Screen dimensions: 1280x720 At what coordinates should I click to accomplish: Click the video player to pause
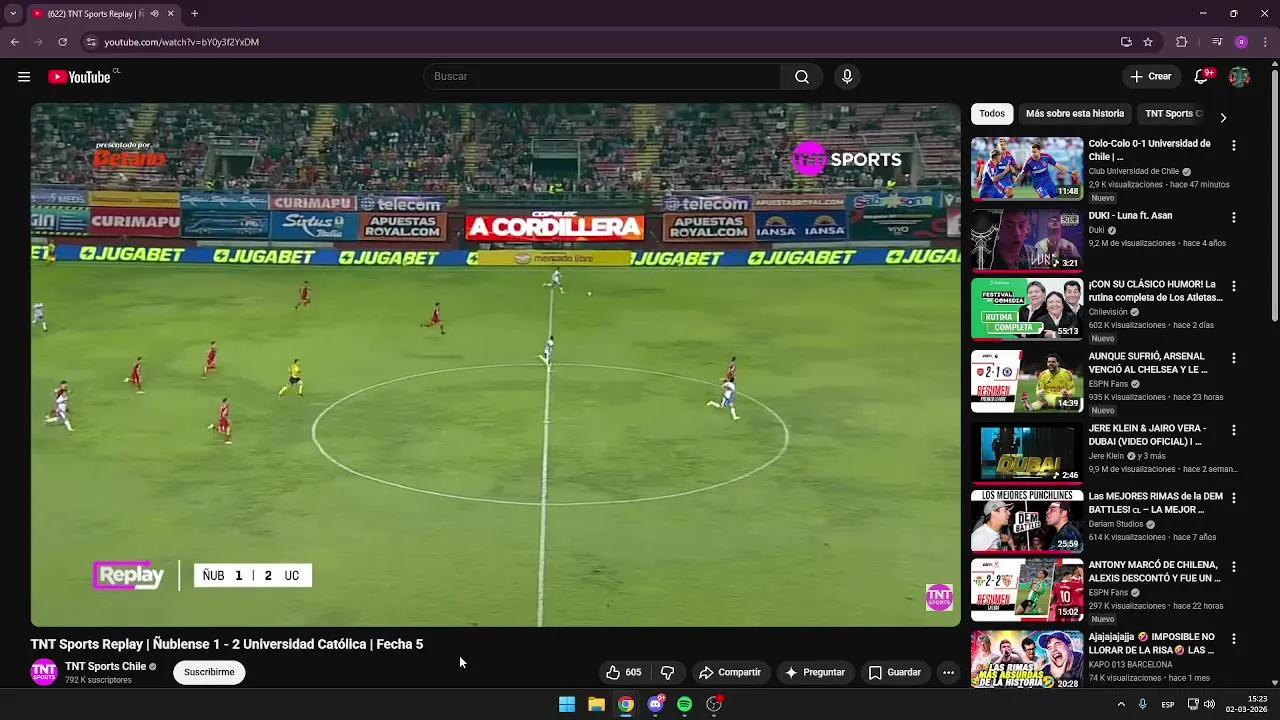495,365
